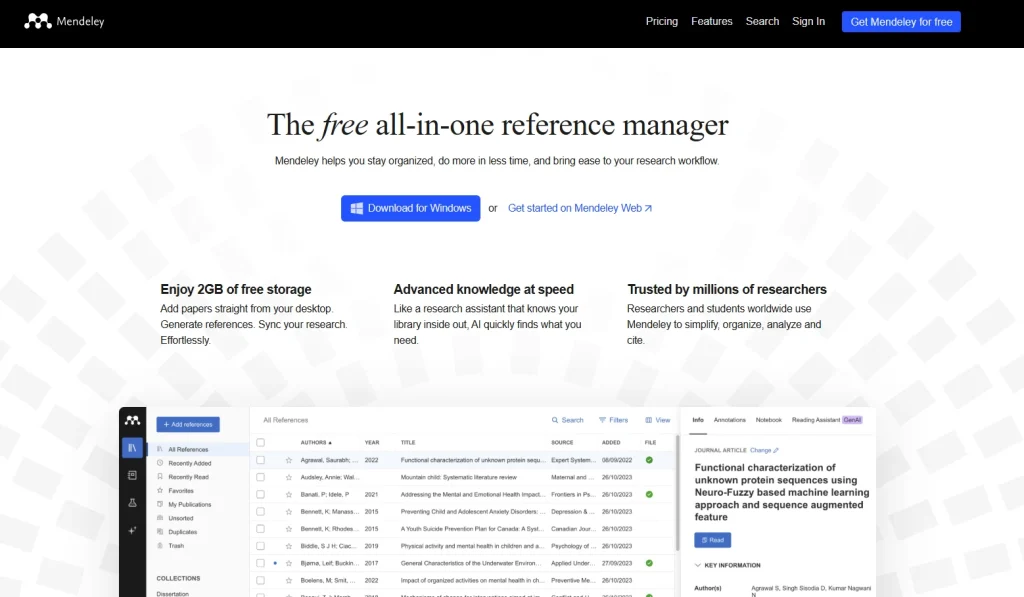Click the flask icon in the app sidebar
This screenshot has width=1024, height=597.
[133, 503]
